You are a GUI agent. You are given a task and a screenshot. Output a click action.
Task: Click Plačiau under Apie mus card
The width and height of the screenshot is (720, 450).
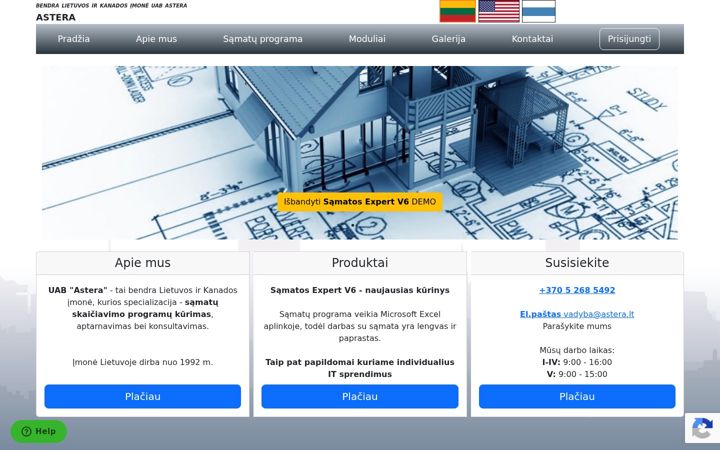click(143, 396)
